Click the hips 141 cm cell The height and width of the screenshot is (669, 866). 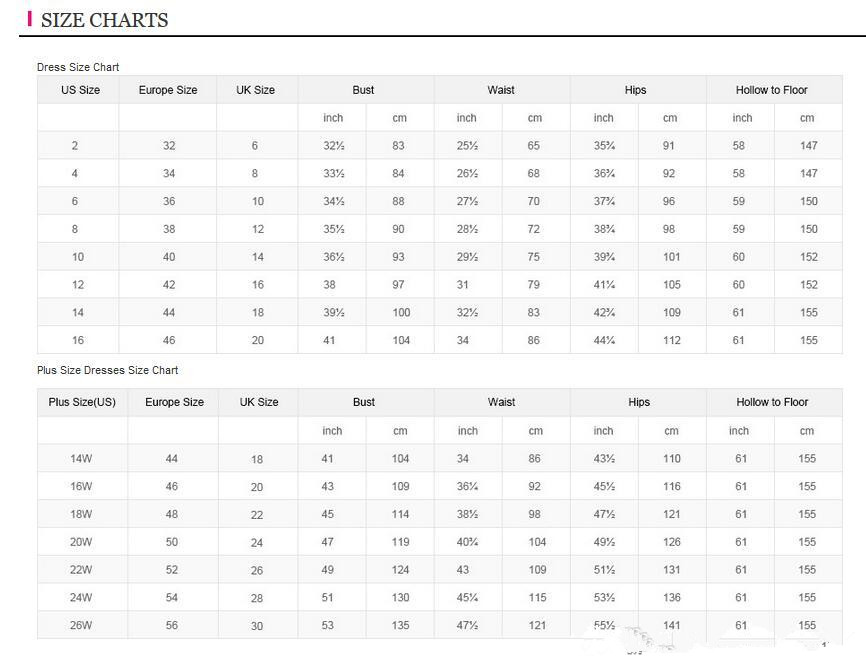(672, 626)
